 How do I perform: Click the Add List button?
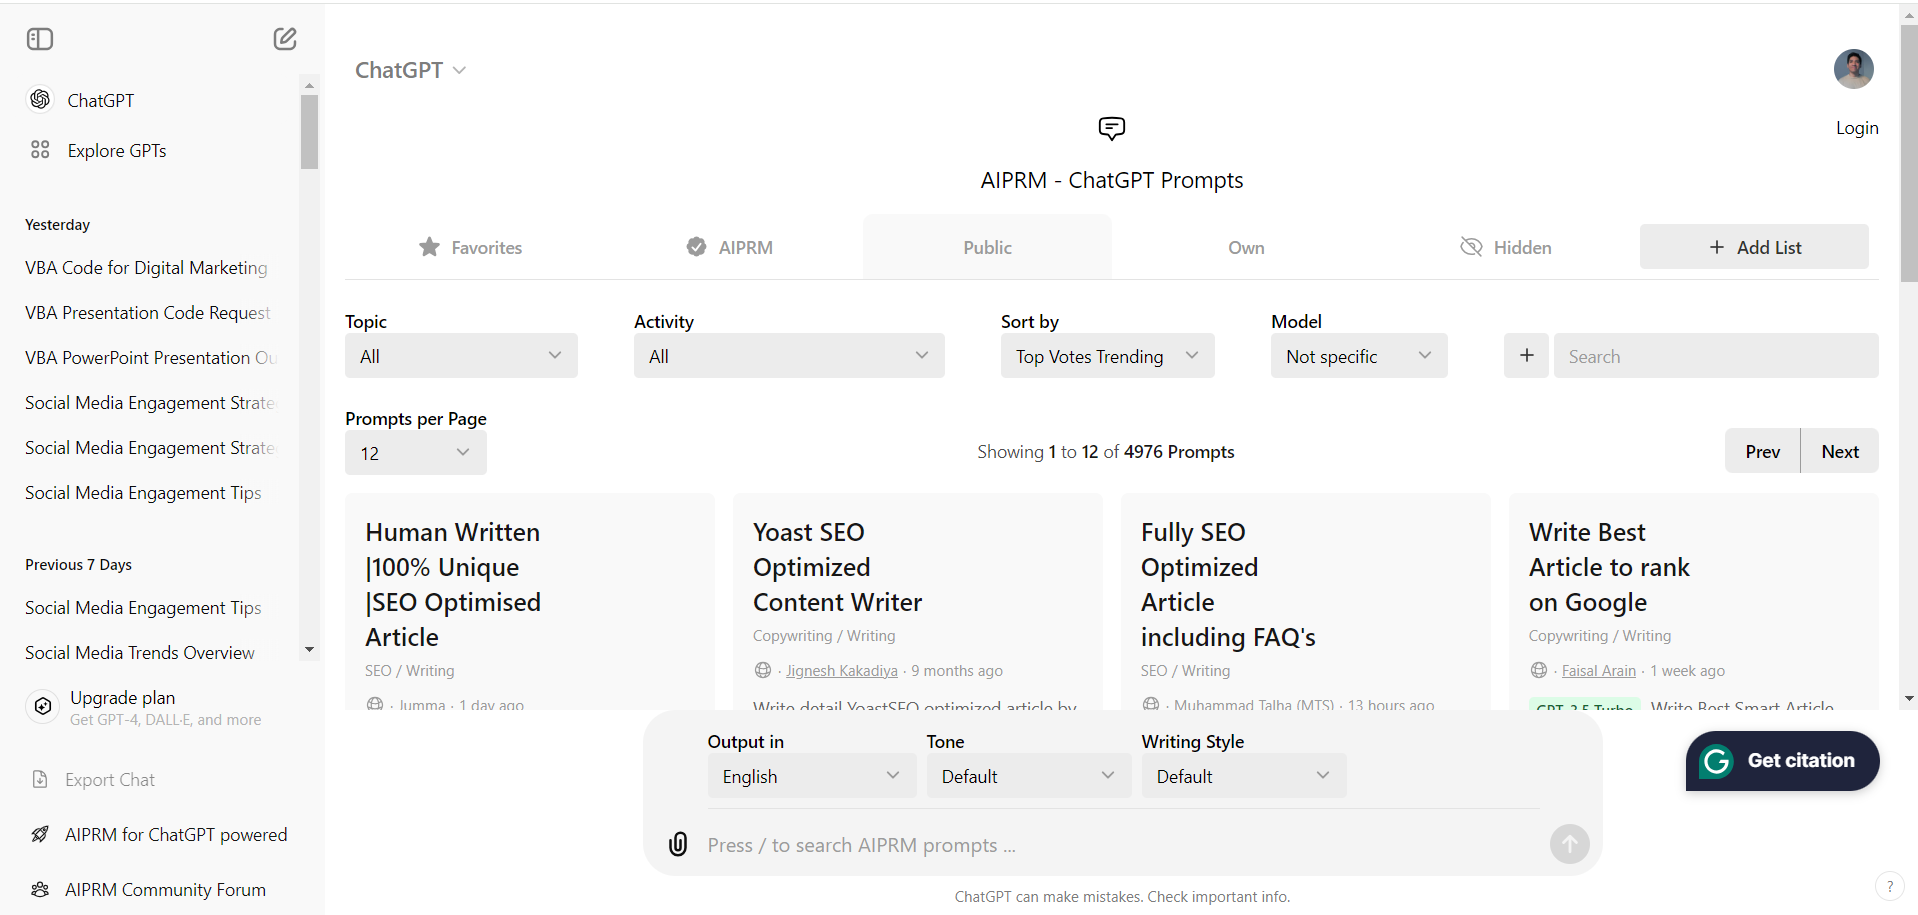pyautogui.click(x=1754, y=247)
